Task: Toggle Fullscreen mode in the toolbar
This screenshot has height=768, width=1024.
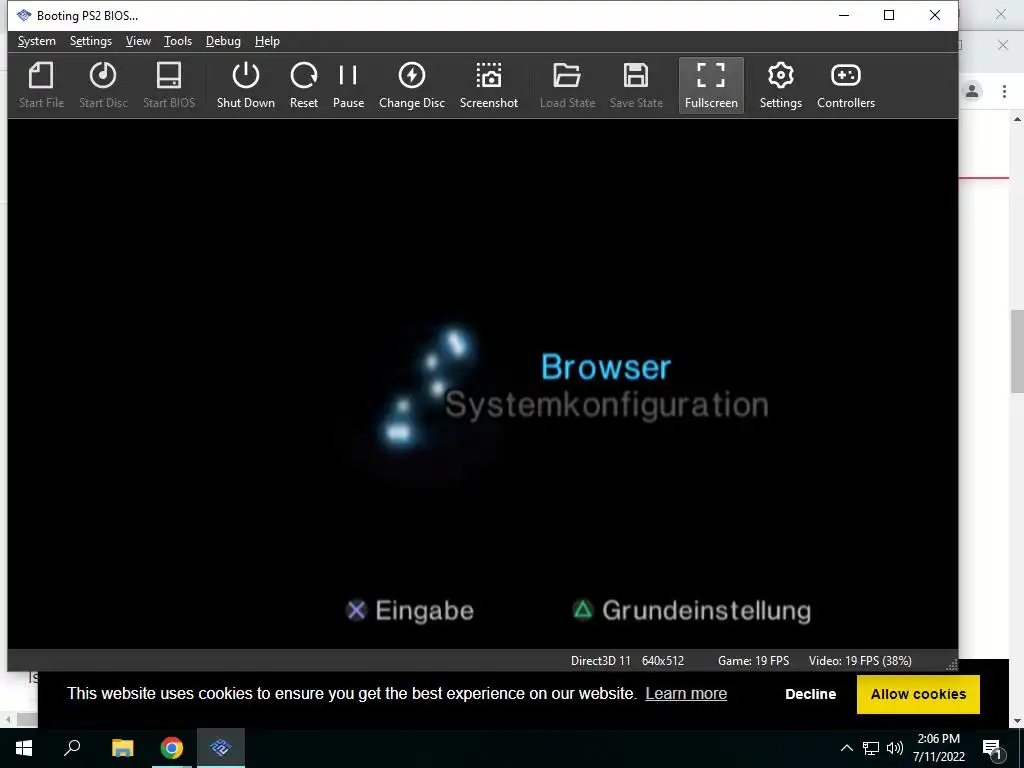Action: (x=711, y=85)
